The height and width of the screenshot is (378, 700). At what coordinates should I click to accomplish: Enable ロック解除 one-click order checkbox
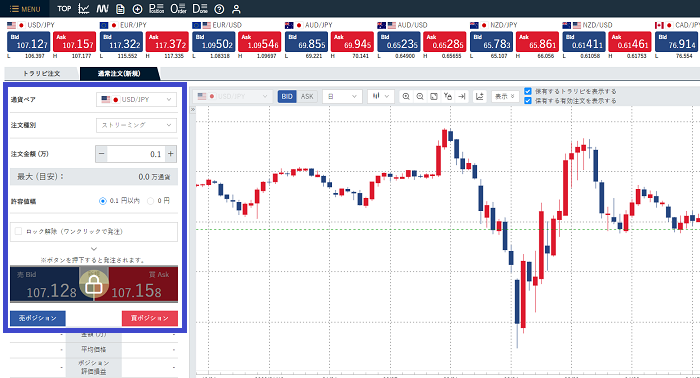pyautogui.click(x=18, y=231)
